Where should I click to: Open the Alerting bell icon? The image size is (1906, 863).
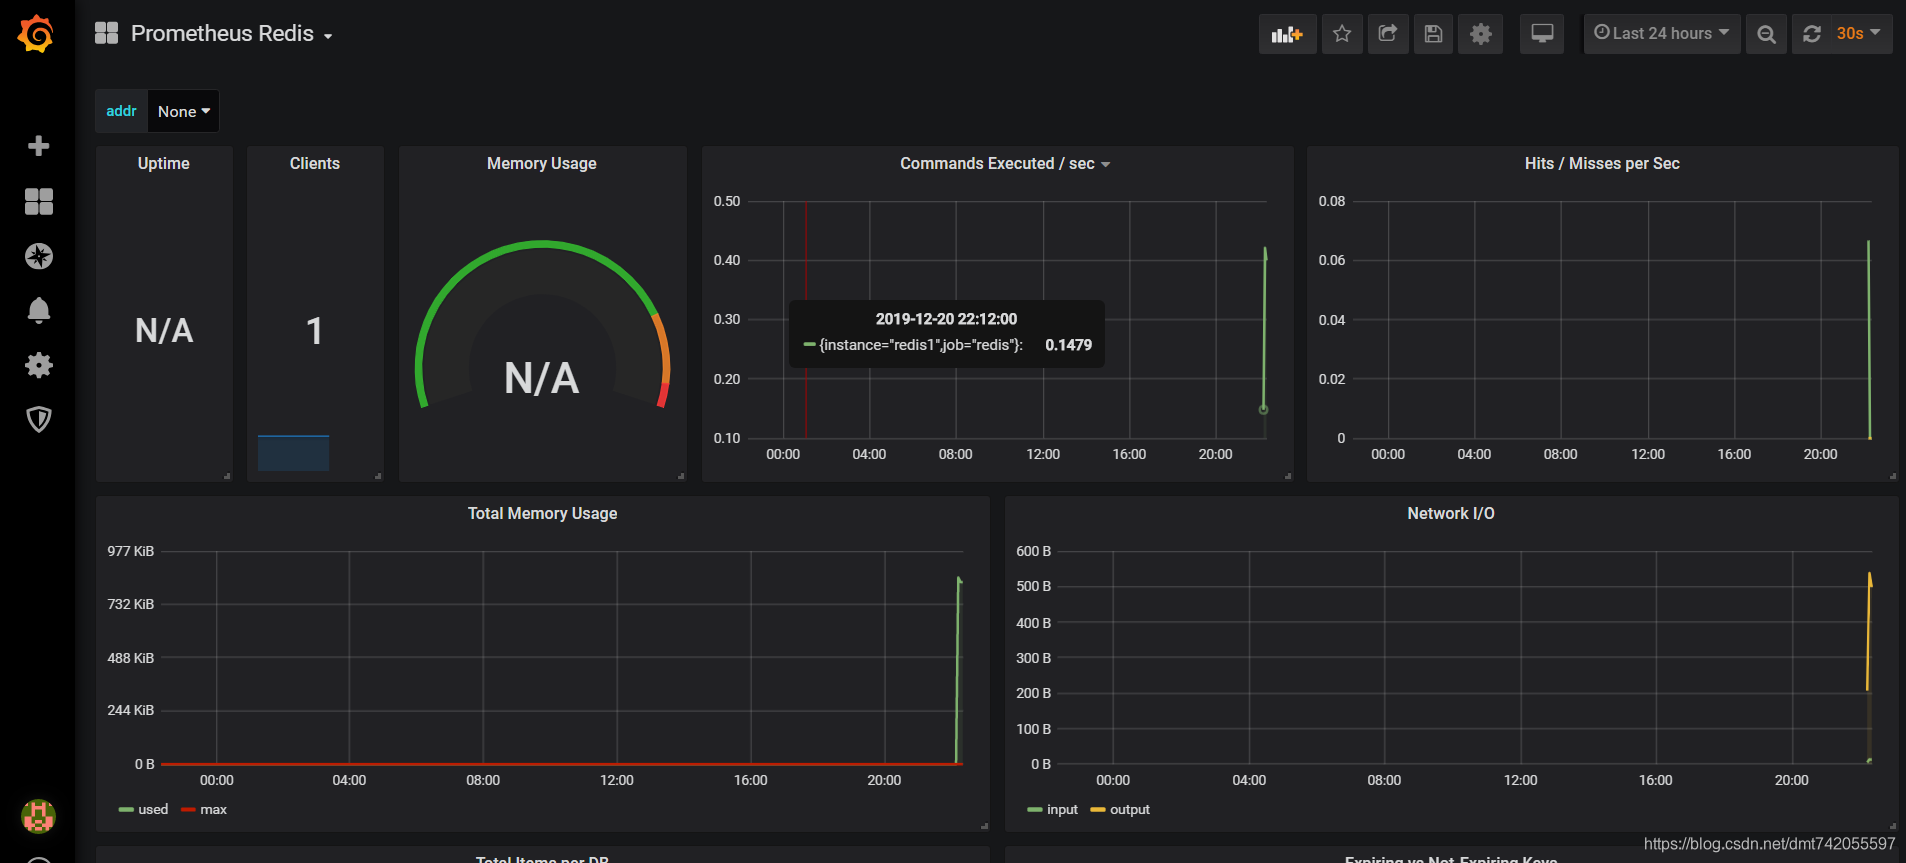pos(38,310)
